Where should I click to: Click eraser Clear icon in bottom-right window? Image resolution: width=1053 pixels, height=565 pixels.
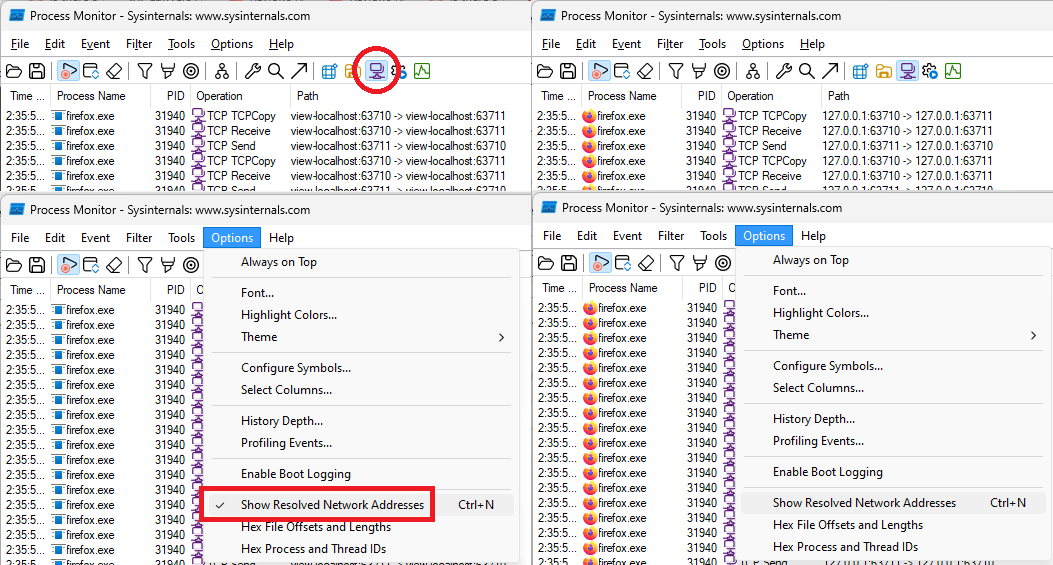646,263
